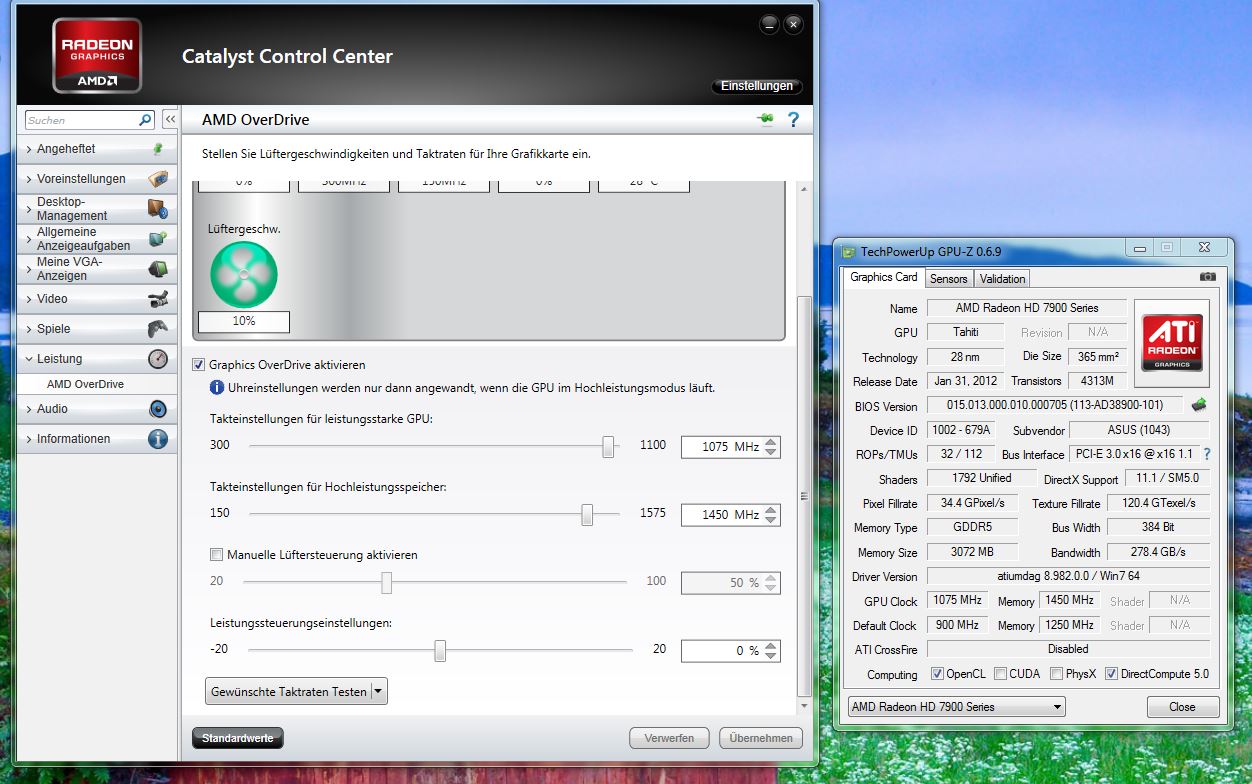Screen dimensions: 1252x784
Task: Click the Angeheftet pin icon
Action: (157, 148)
